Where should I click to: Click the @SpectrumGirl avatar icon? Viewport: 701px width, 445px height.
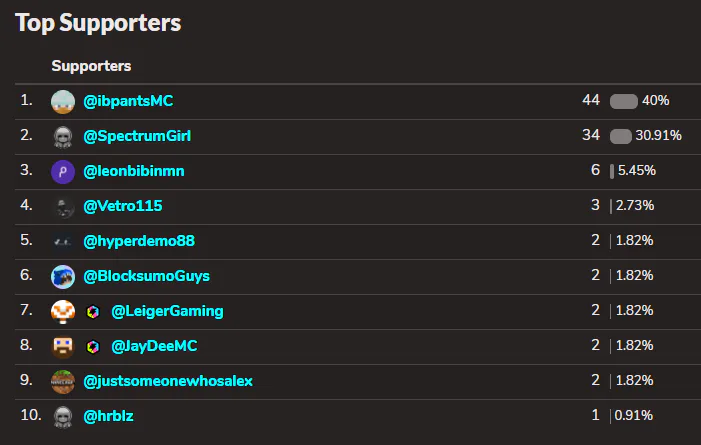pos(63,136)
